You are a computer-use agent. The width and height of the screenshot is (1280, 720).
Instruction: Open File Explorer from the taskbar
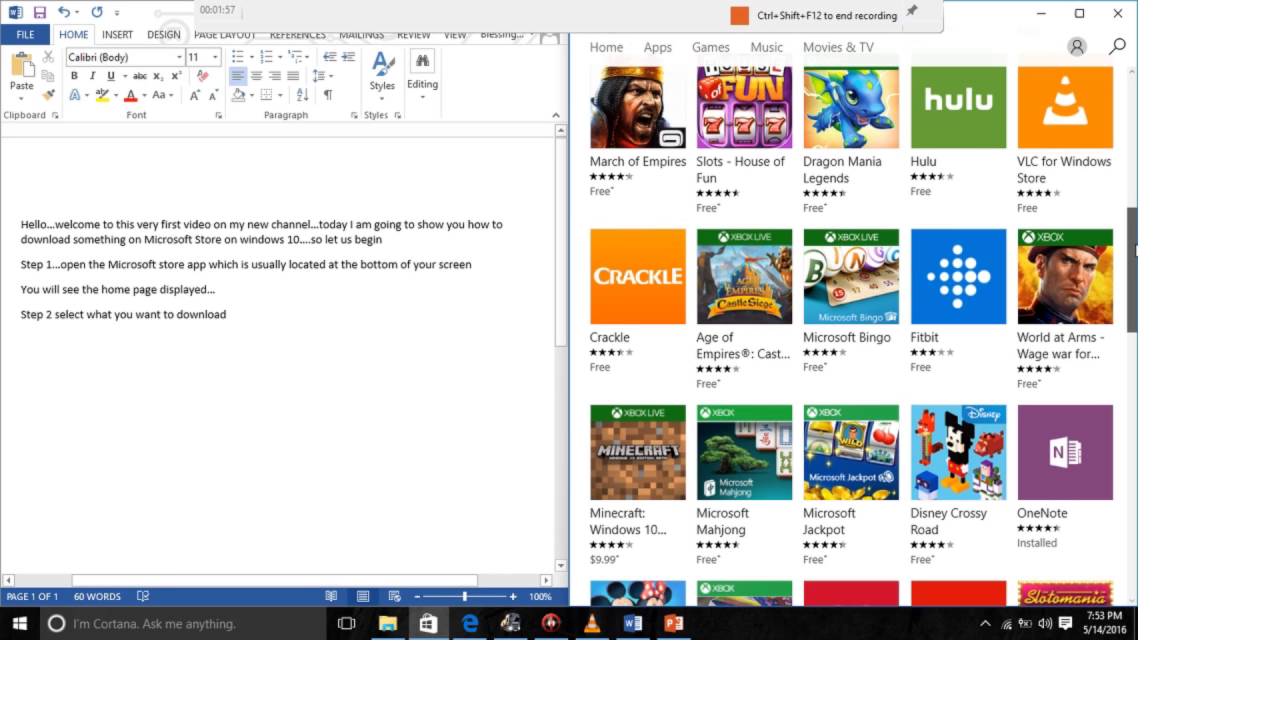tap(387, 623)
